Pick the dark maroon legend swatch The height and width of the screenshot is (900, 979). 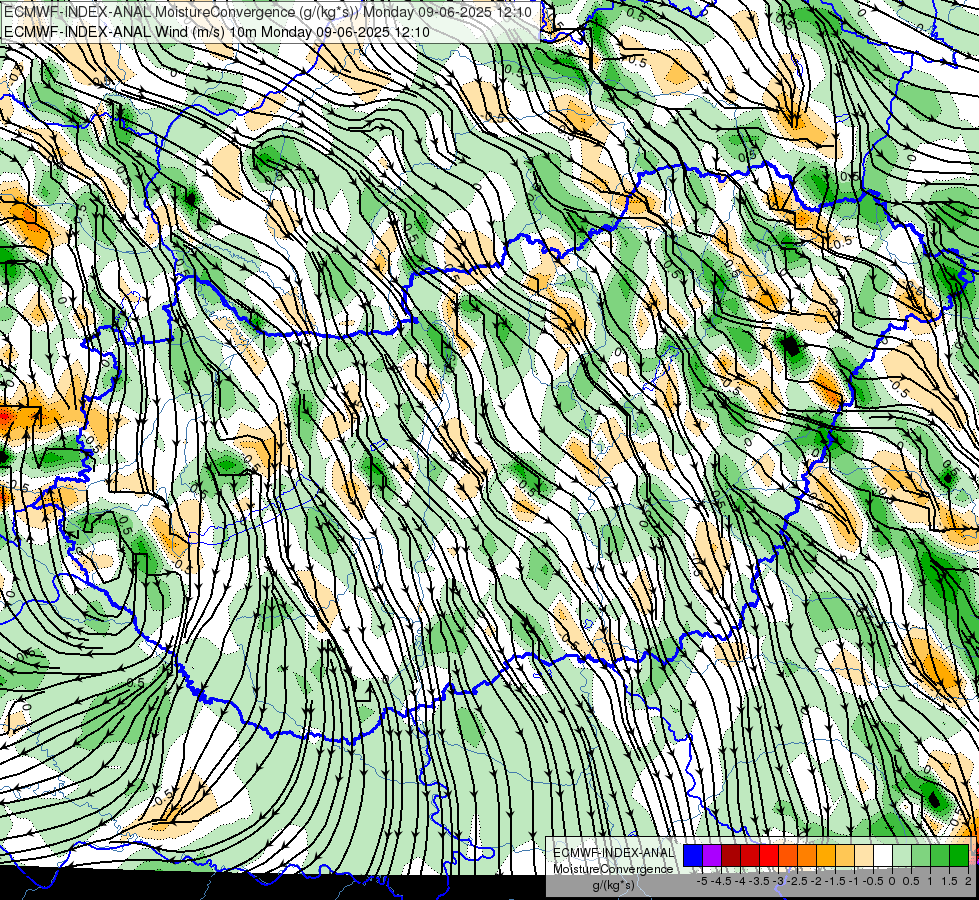point(731,855)
